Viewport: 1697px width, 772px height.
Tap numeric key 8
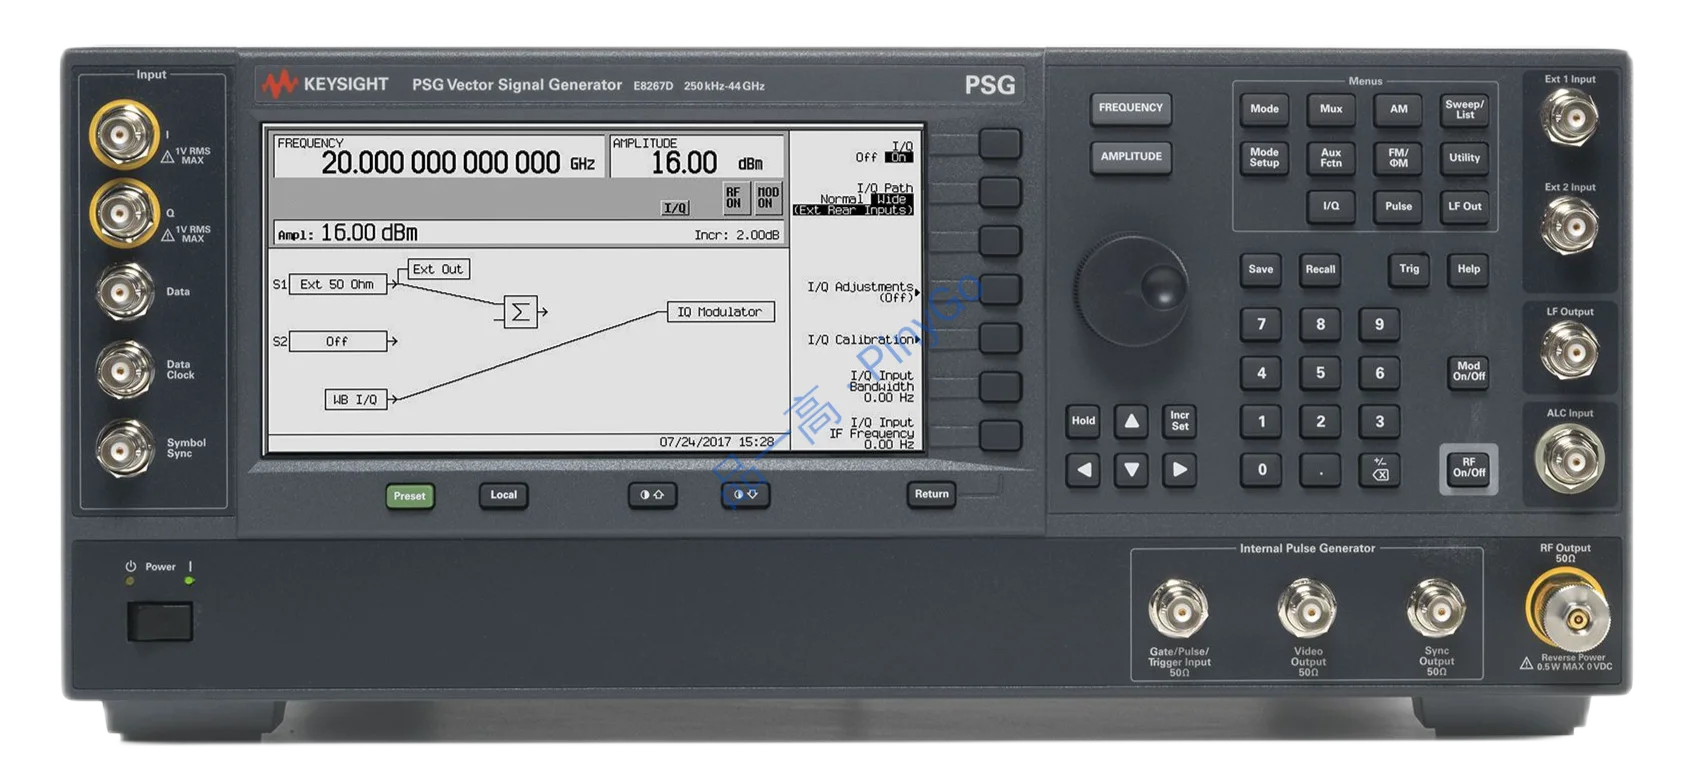(x=1320, y=325)
